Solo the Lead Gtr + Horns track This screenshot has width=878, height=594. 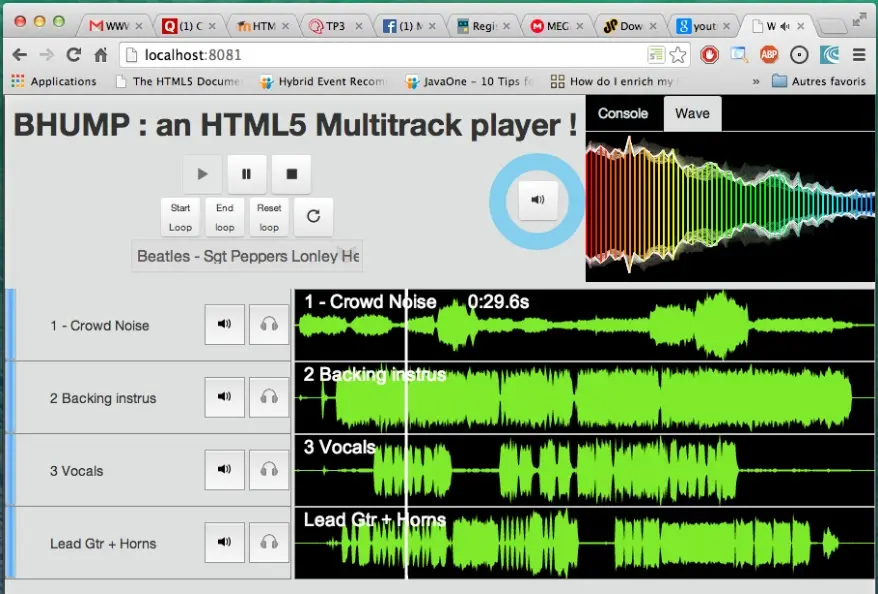click(269, 542)
